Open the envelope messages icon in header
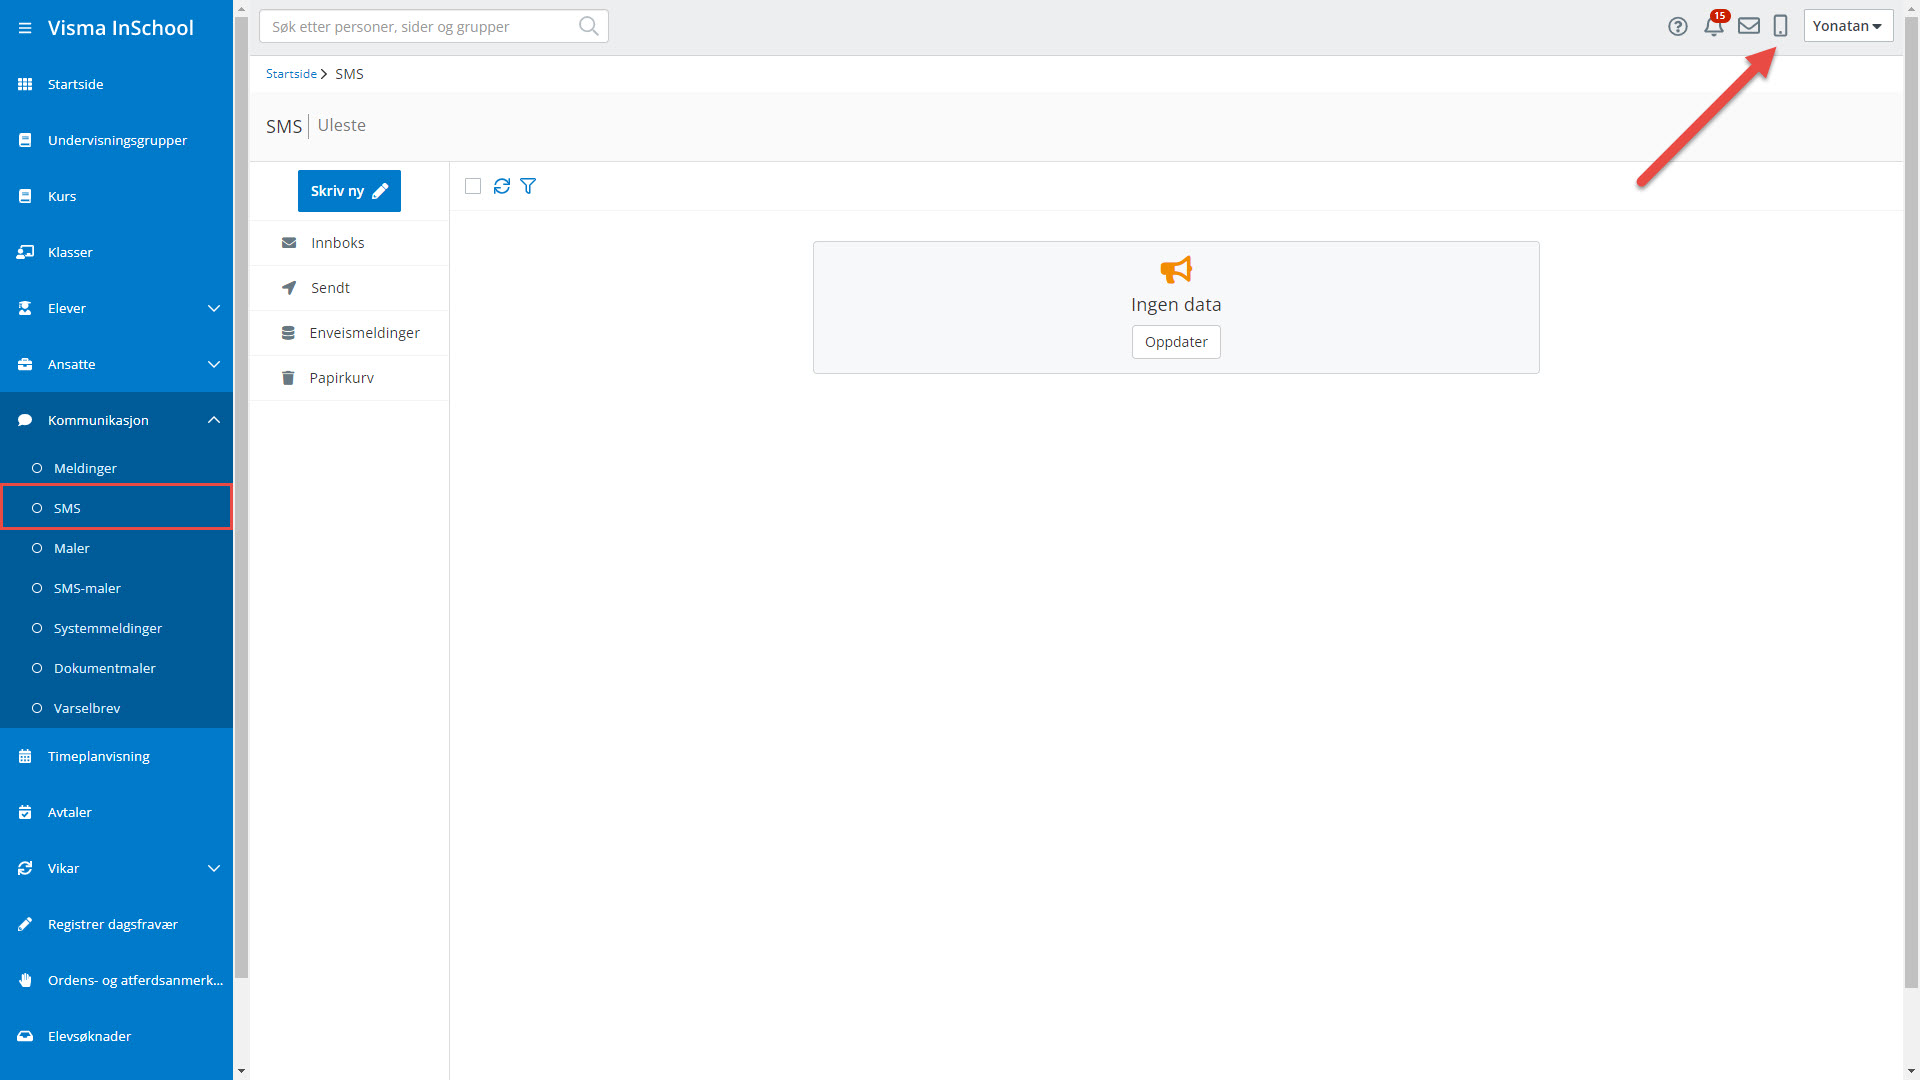Viewport: 1920px width, 1080px height. coord(1749,26)
